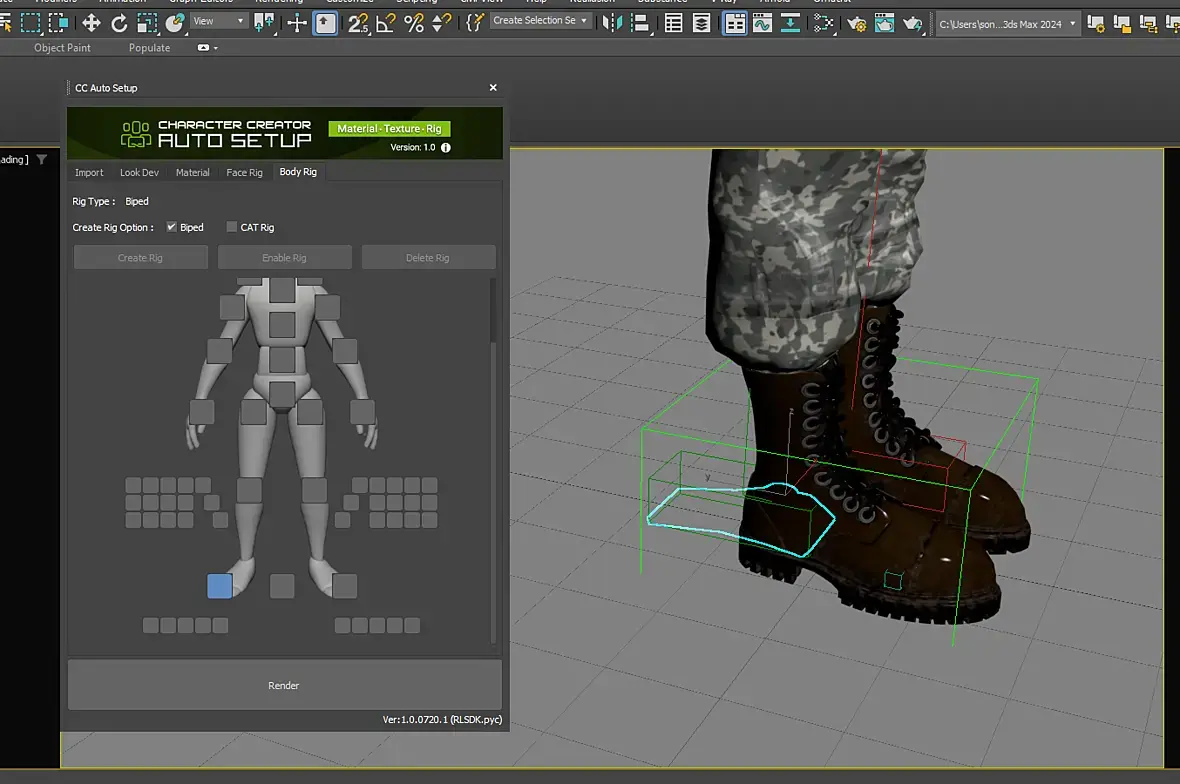Open Render Setup teapot icon
1180x784 pixels.
856,23
